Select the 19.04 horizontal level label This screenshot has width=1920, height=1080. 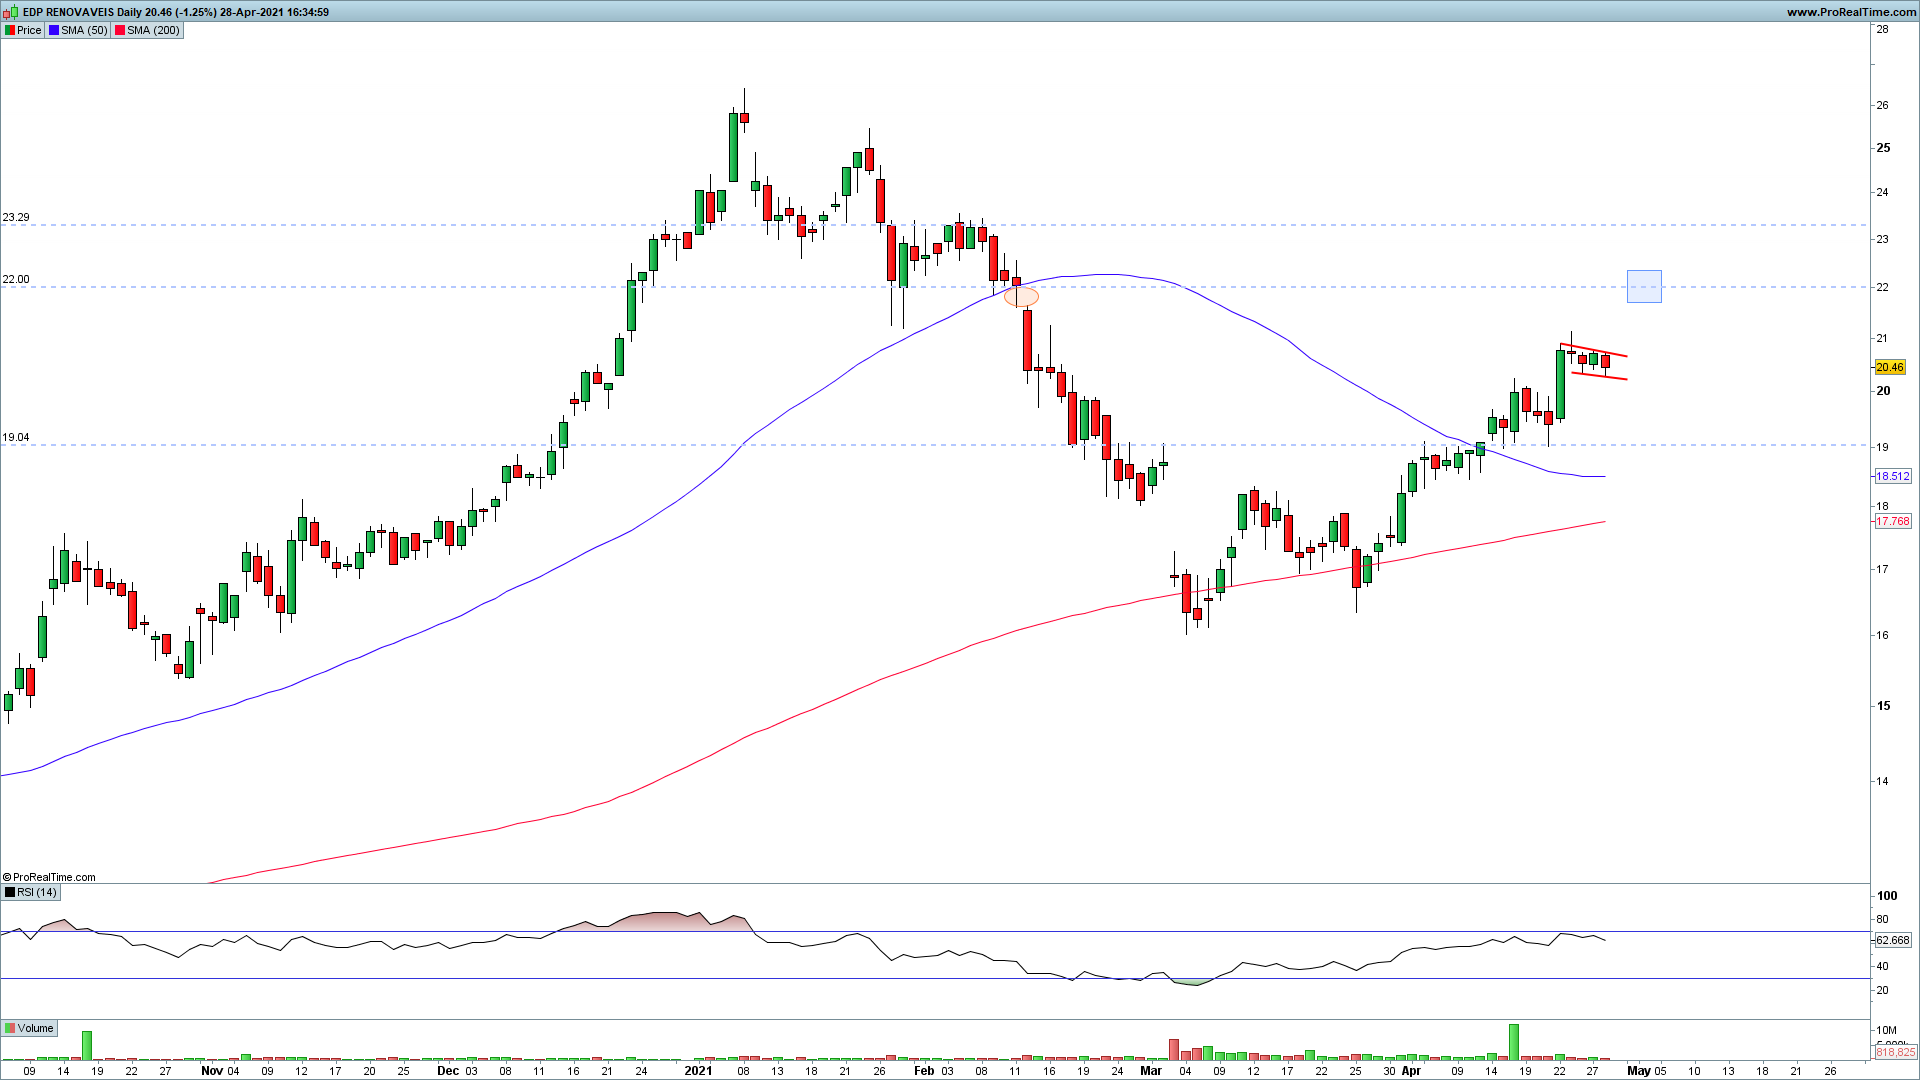pyautogui.click(x=16, y=437)
